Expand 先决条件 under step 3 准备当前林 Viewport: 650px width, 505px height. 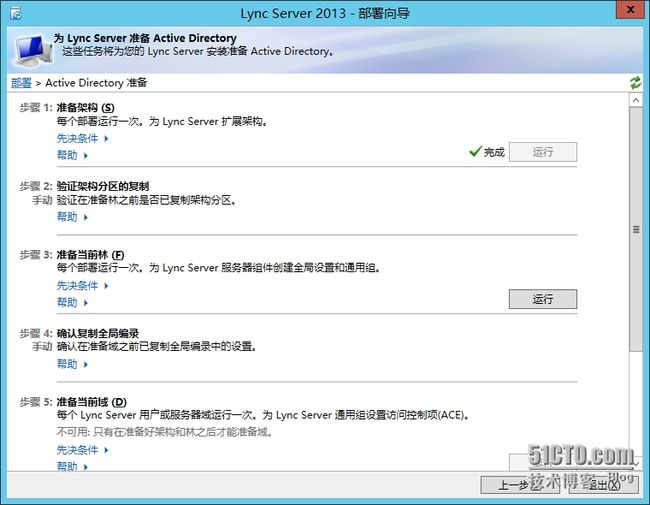click(x=82, y=286)
